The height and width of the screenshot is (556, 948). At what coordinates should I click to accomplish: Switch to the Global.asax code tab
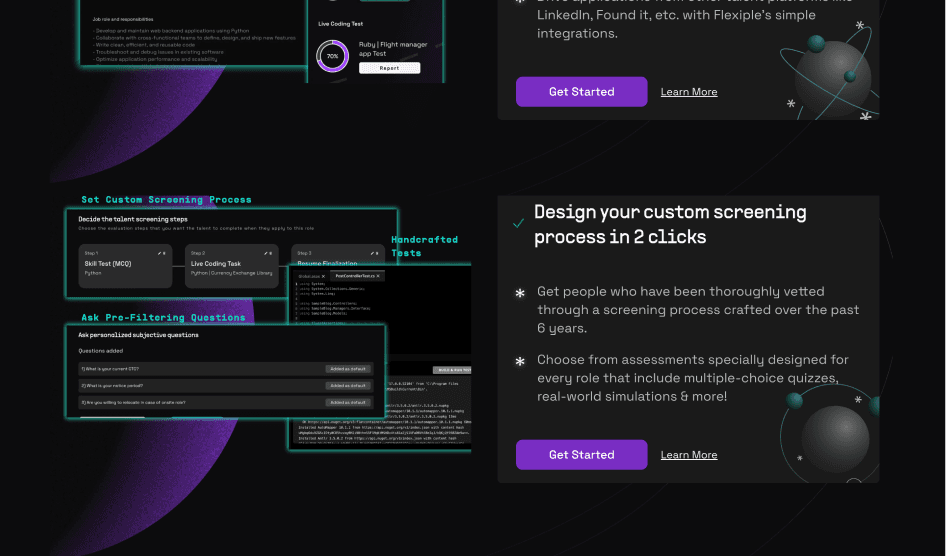click(x=310, y=276)
